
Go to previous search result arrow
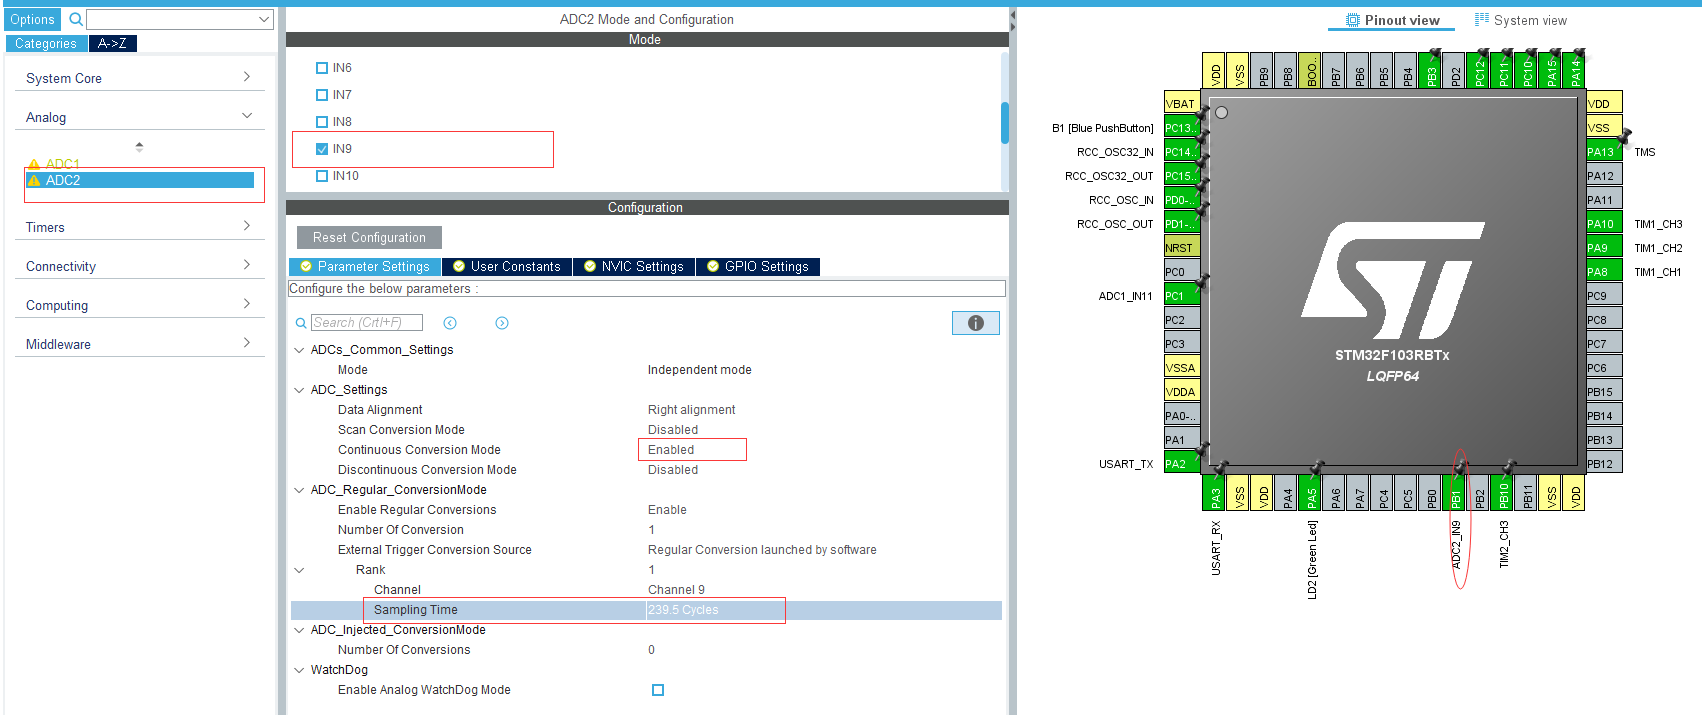[450, 323]
